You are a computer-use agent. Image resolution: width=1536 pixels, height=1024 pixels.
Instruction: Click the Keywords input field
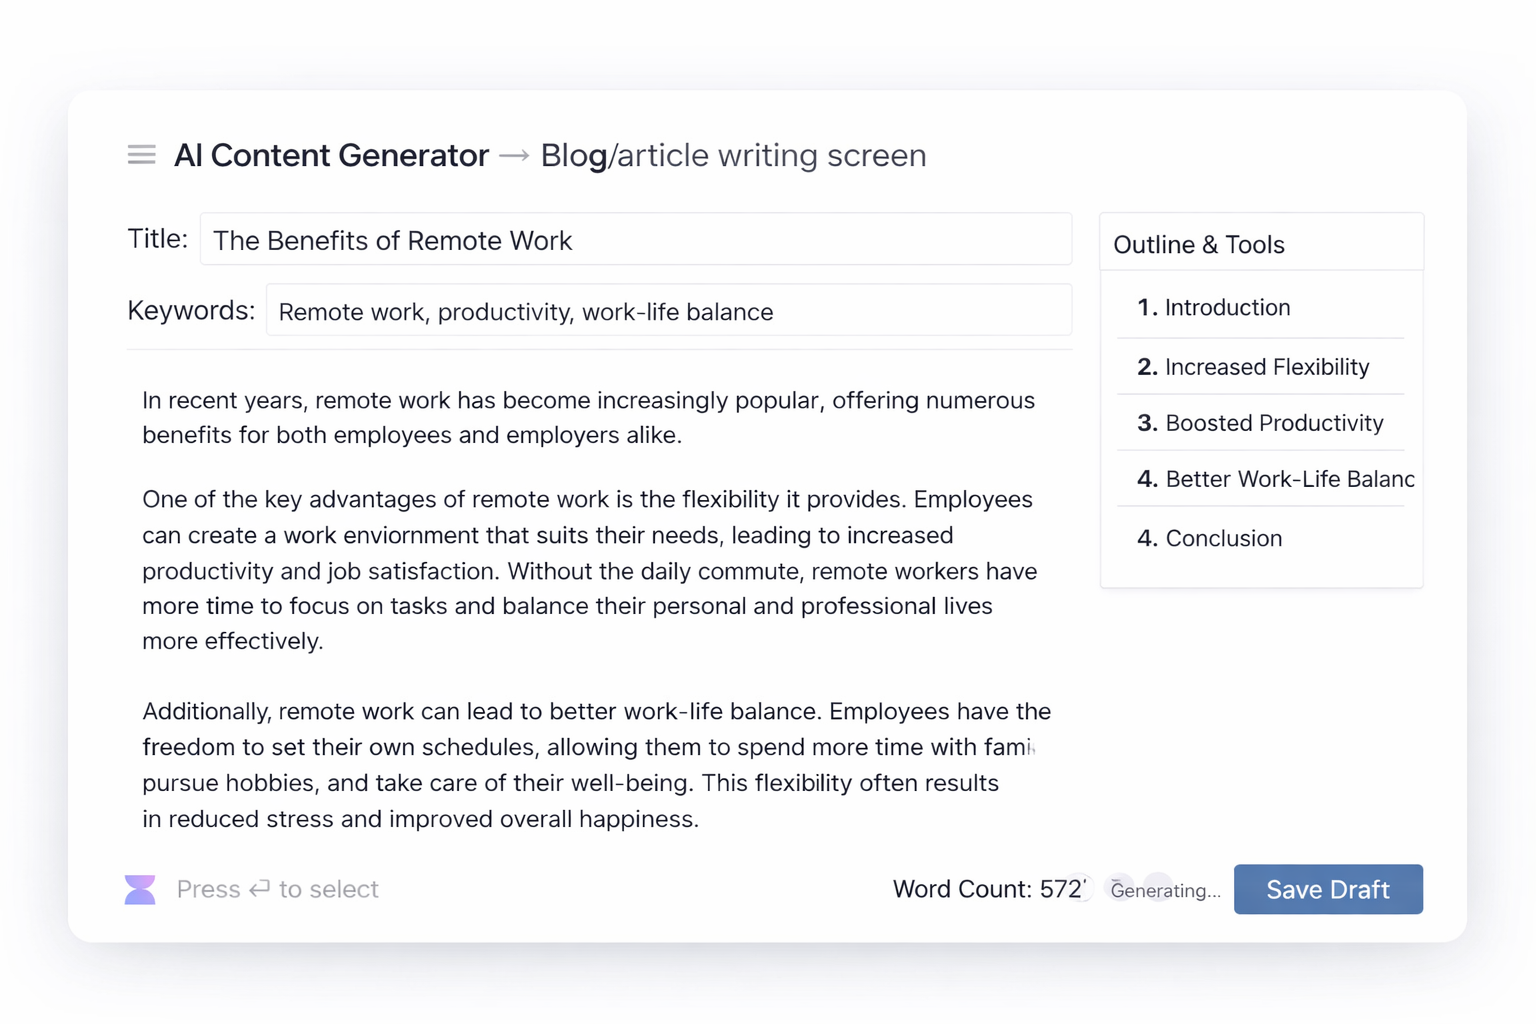670,311
